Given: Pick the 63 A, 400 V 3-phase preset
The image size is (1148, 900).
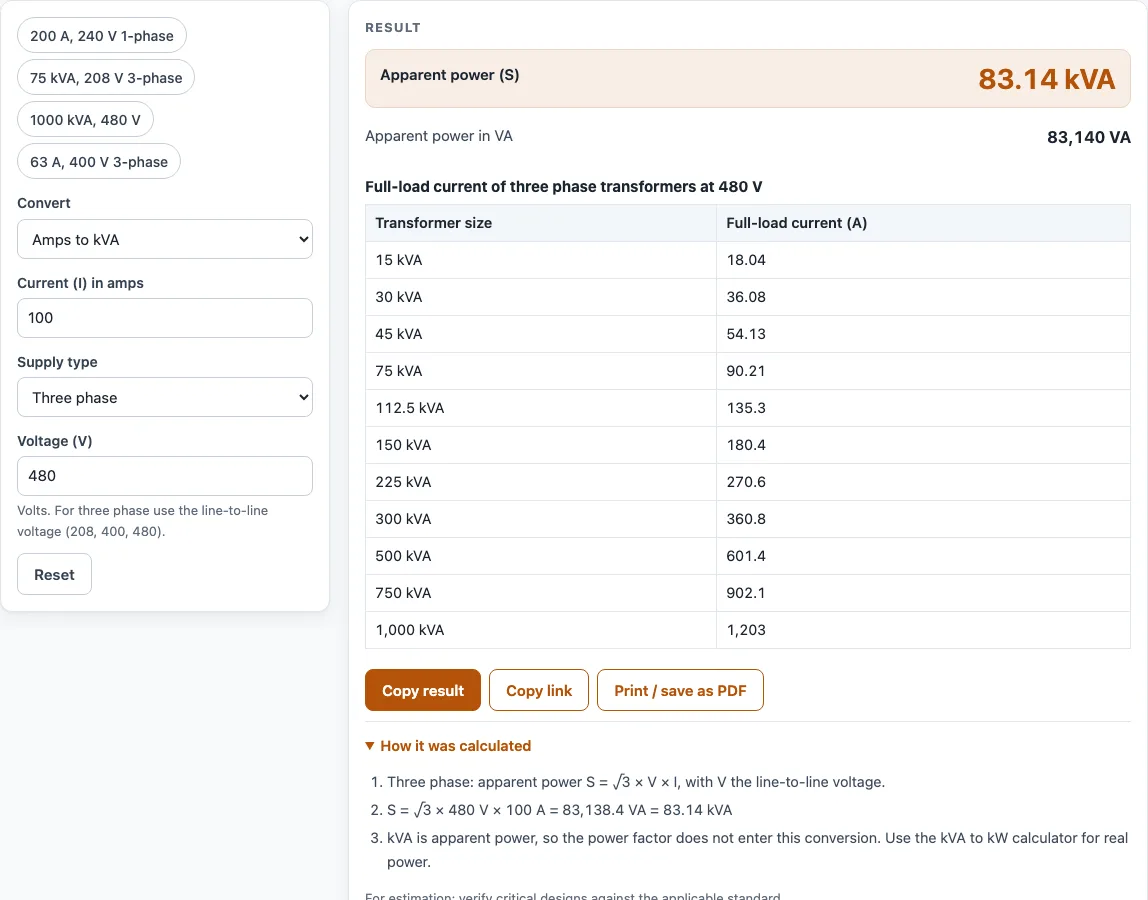Looking at the screenshot, I should 99,162.
